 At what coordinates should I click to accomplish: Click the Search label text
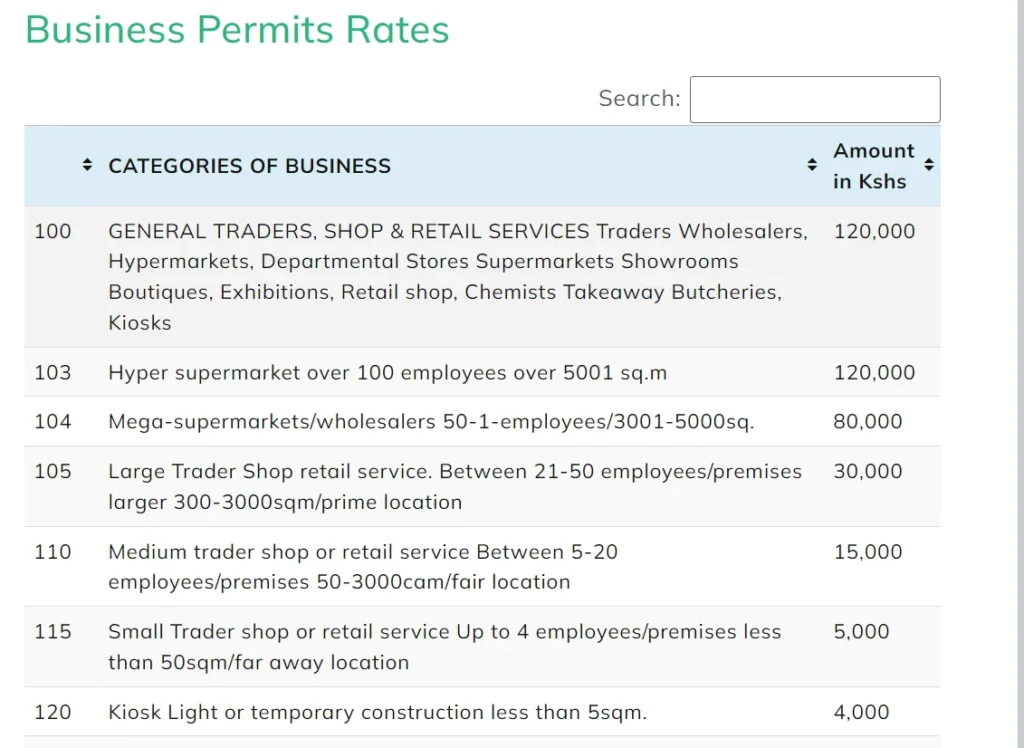(638, 99)
